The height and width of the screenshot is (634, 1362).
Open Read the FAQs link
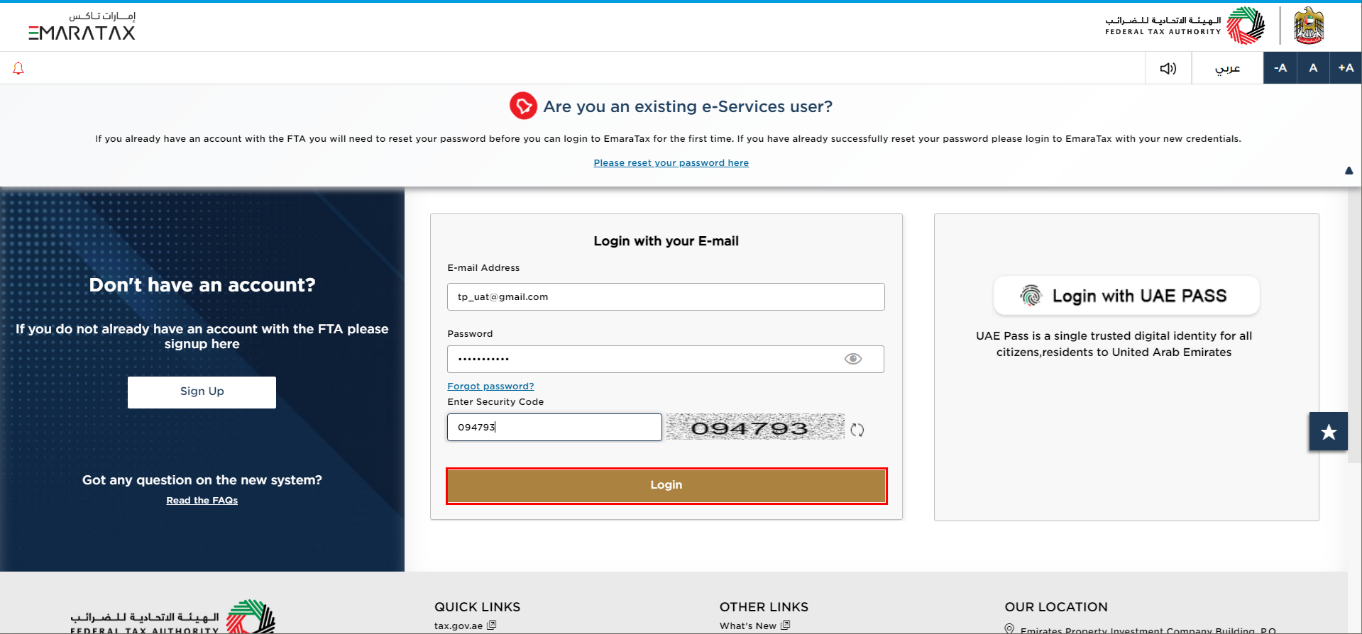pyautogui.click(x=202, y=501)
